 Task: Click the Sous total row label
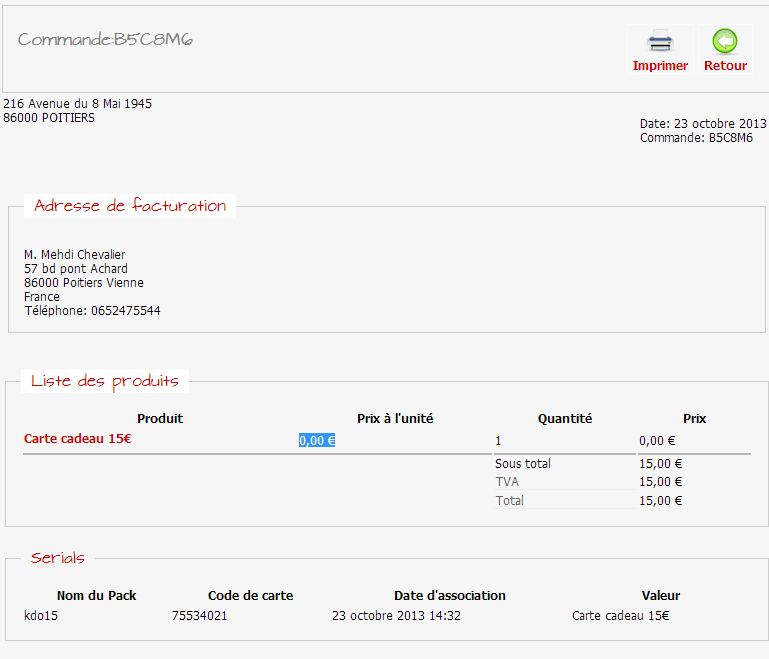coord(523,464)
